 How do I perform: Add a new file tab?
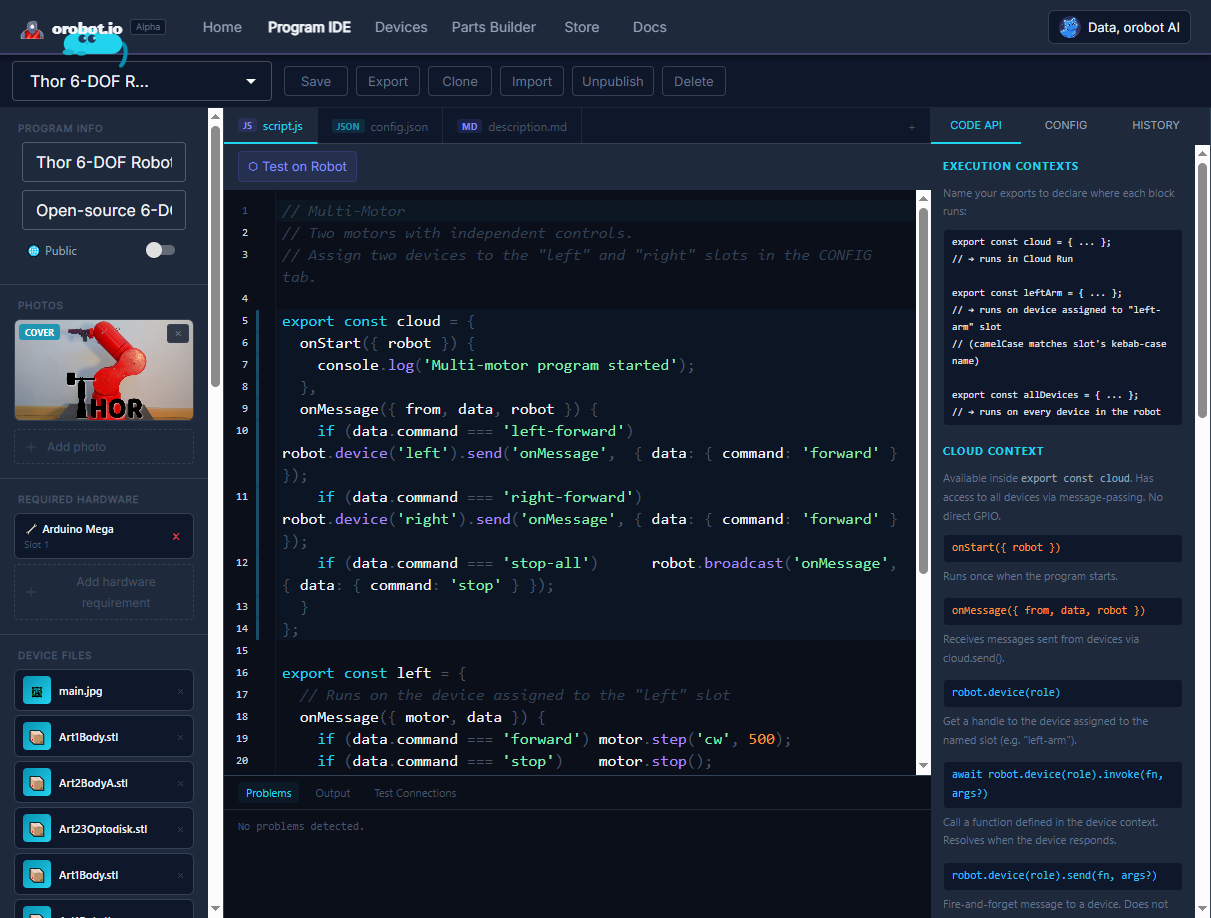(911, 128)
